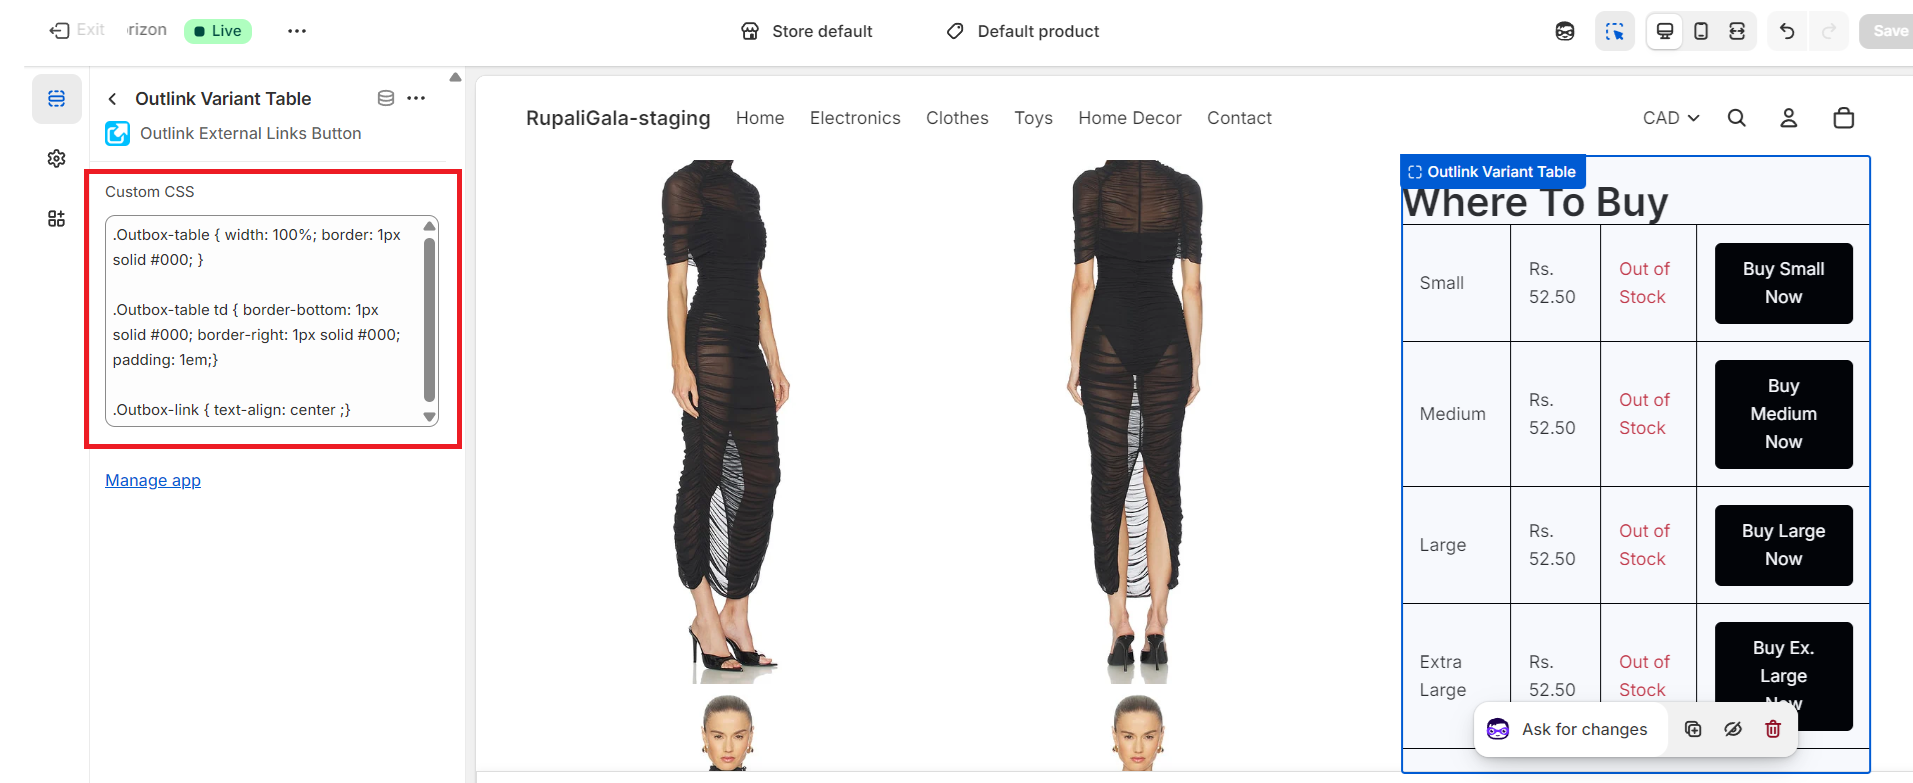This screenshot has width=1913, height=783.
Task: Open the Electronics navigation menu item
Action: tap(855, 118)
